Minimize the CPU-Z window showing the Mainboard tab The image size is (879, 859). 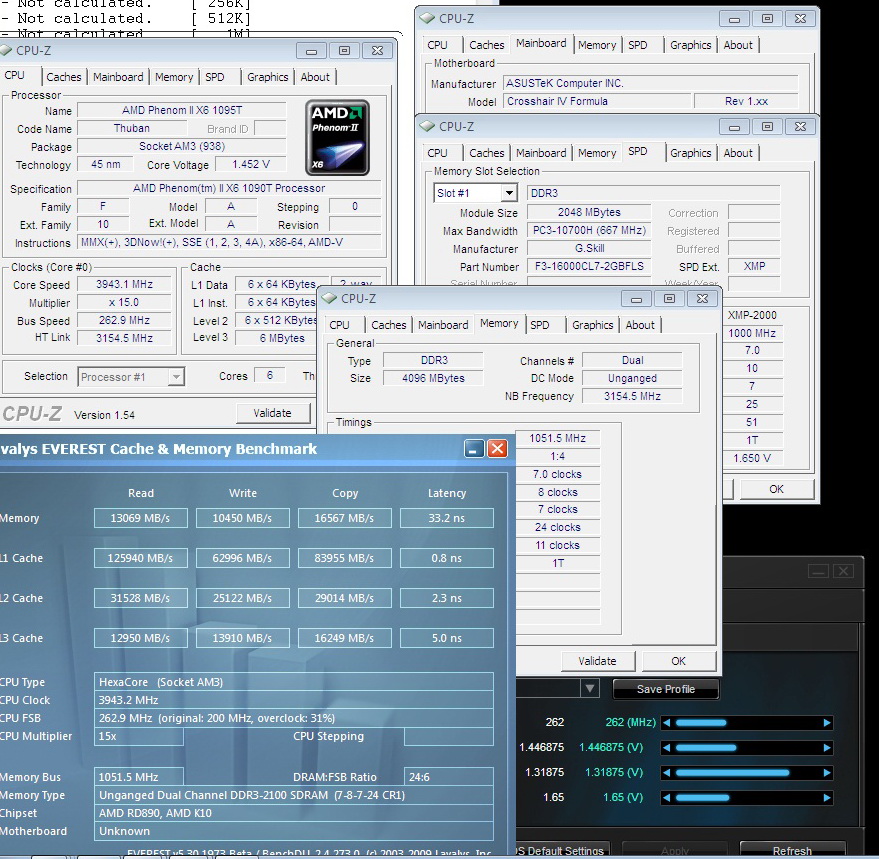click(734, 19)
